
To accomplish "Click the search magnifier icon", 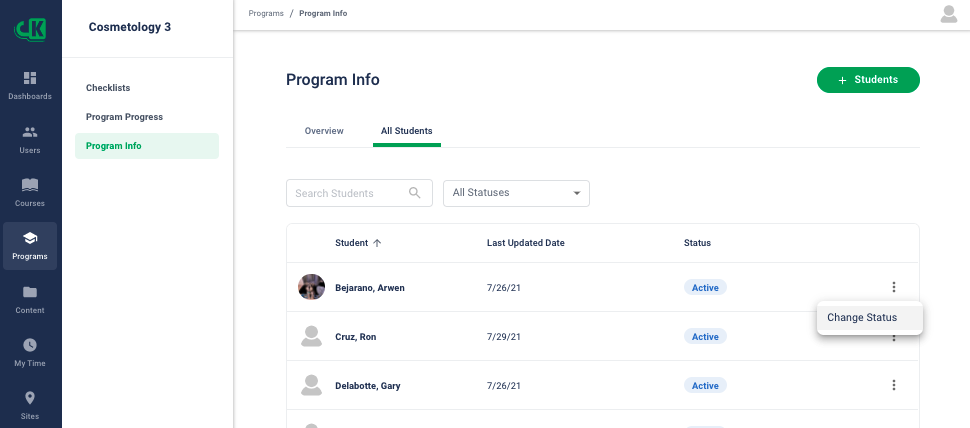I will [414, 192].
